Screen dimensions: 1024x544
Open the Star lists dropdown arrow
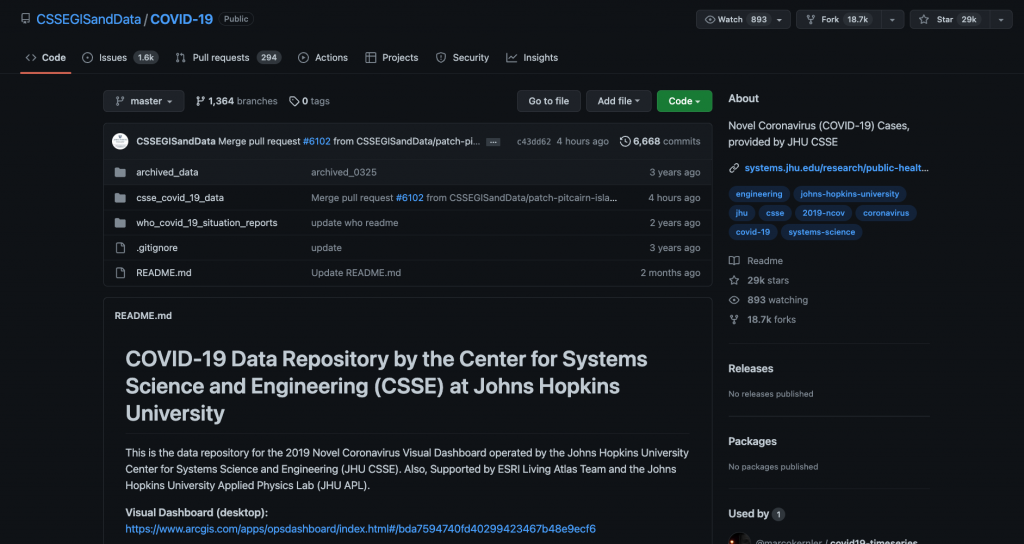coord(1001,20)
